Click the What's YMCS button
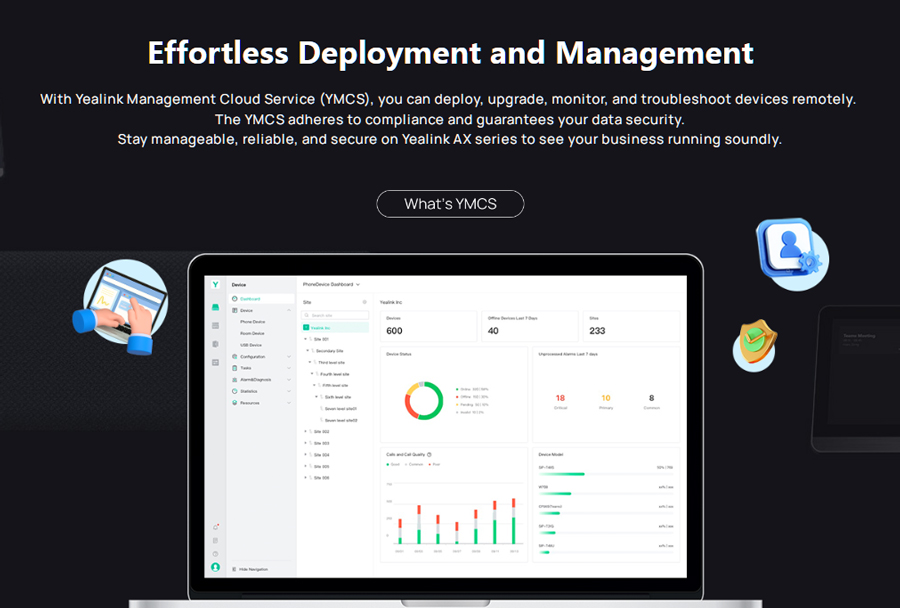 pyautogui.click(x=450, y=204)
